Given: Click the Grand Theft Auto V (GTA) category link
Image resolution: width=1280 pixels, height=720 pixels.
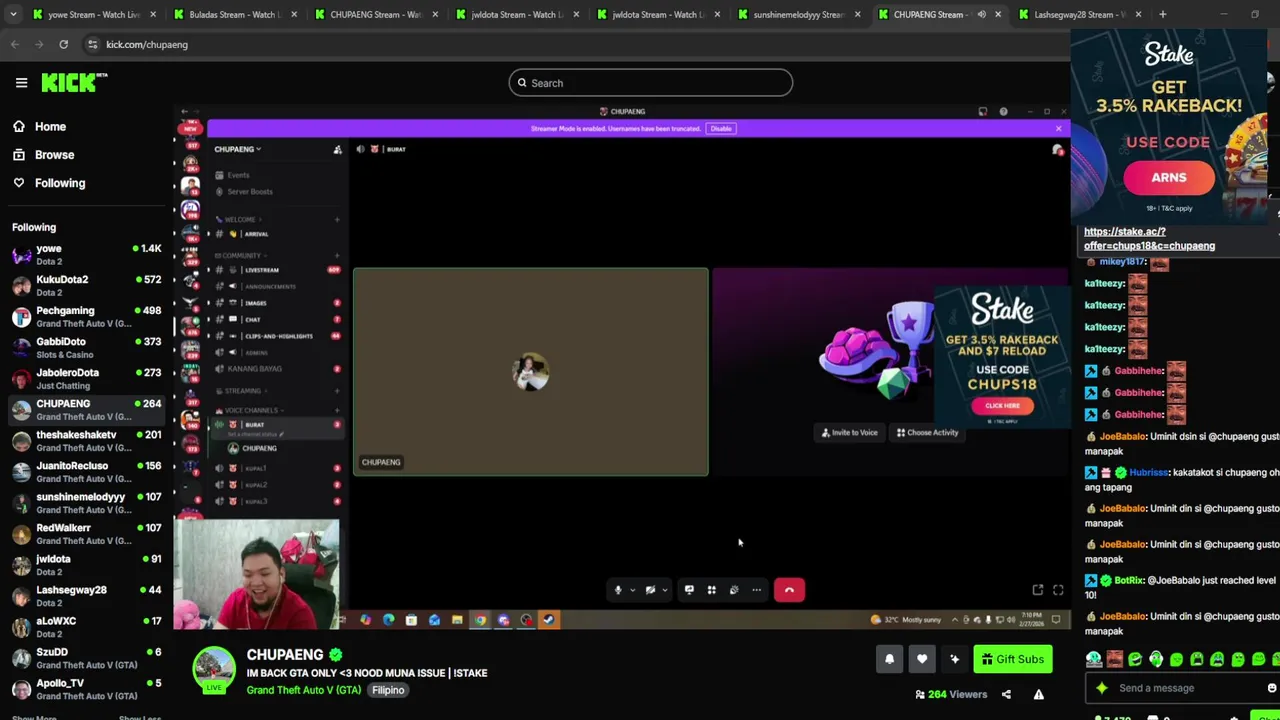Looking at the screenshot, I should 304,690.
